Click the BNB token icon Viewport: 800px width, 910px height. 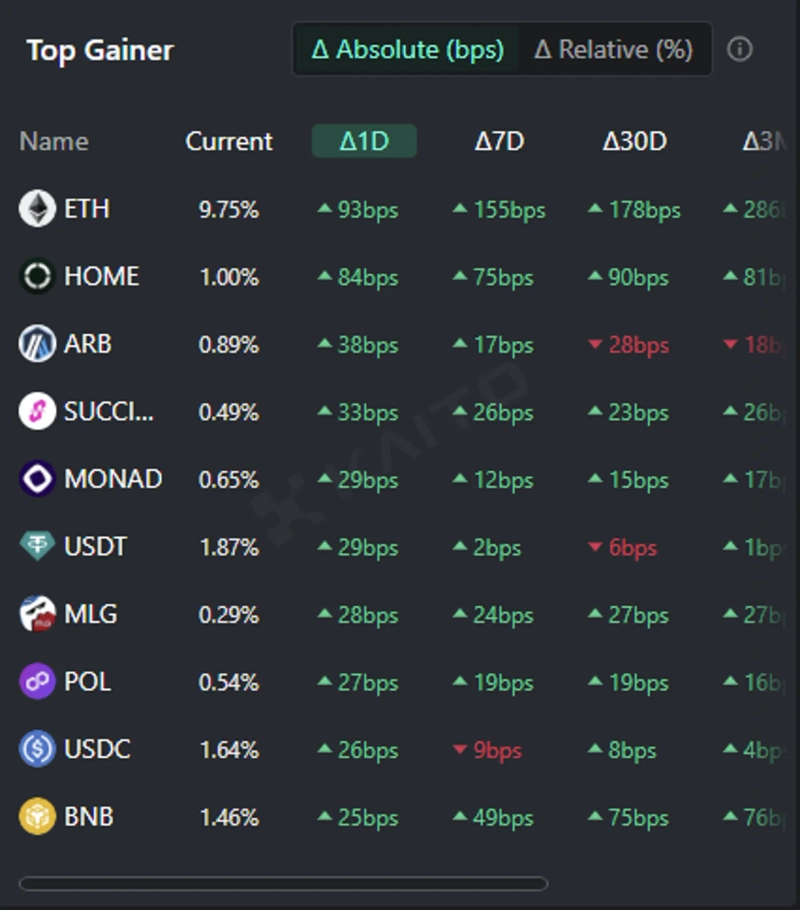37,817
